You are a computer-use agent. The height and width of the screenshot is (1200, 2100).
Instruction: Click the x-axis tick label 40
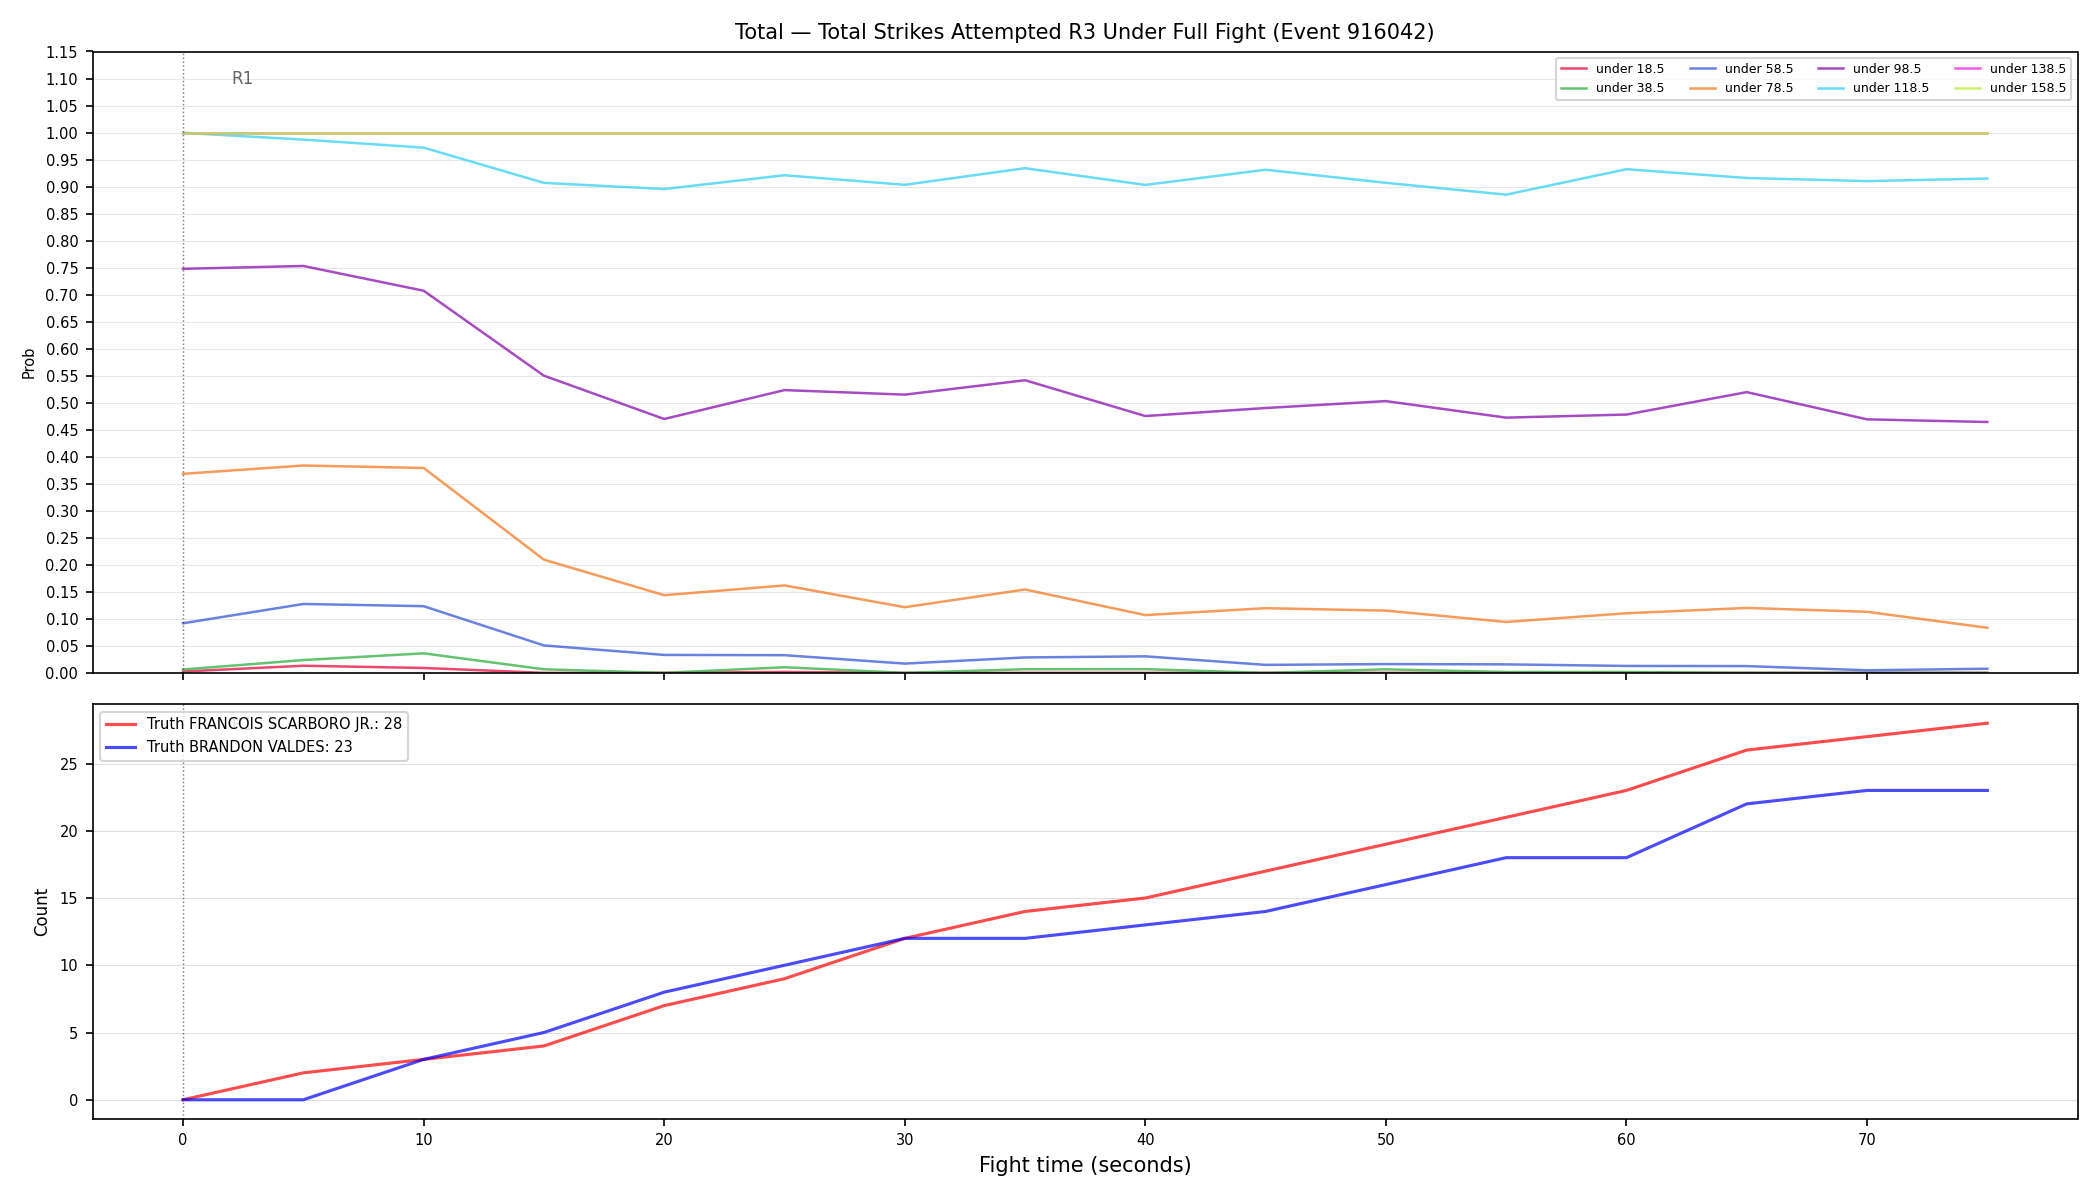pyautogui.click(x=1144, y=1138)
